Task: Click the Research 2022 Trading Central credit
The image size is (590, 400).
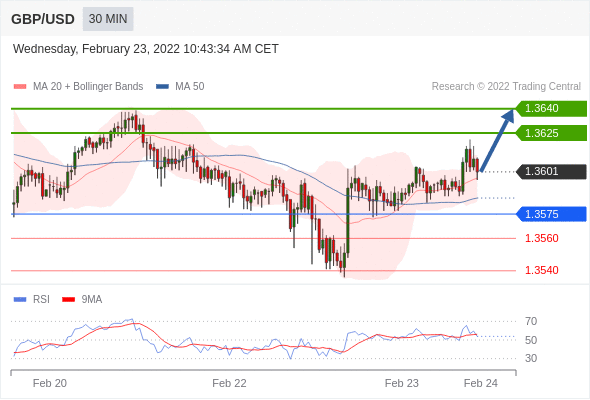Action: point(506,87)
